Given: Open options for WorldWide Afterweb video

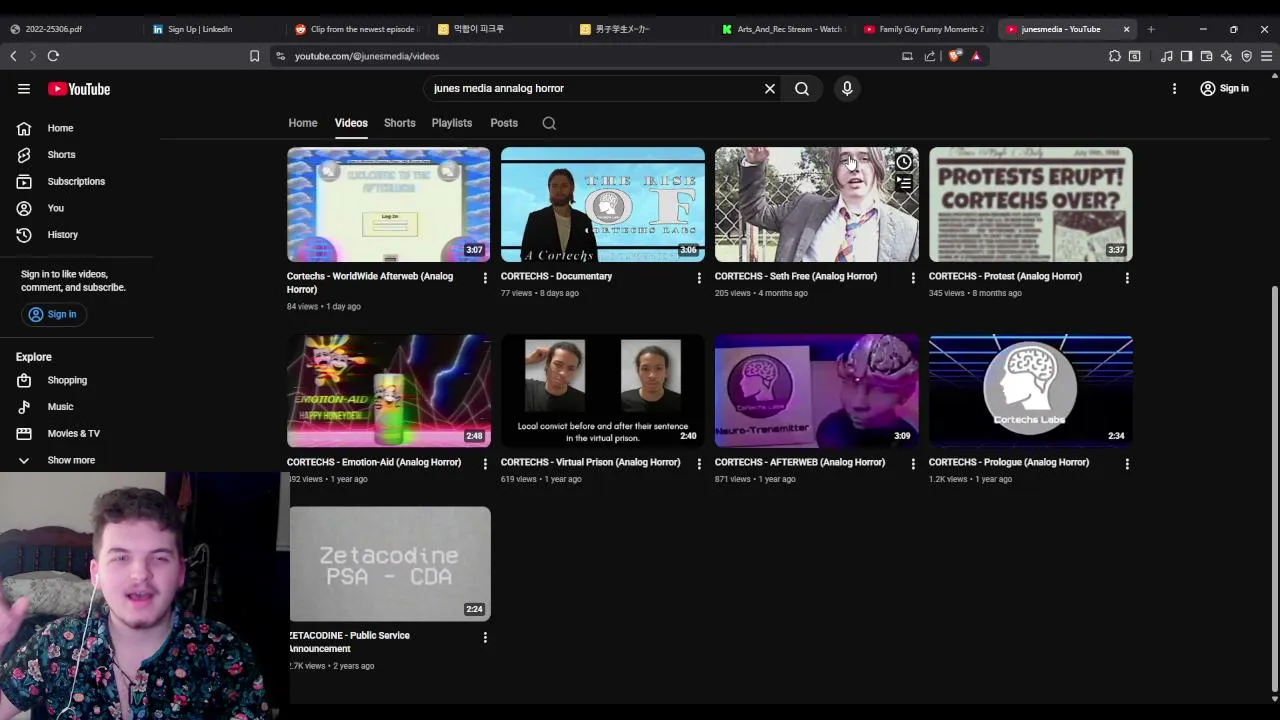Looking at the screenshot, I should pos(485,278).
